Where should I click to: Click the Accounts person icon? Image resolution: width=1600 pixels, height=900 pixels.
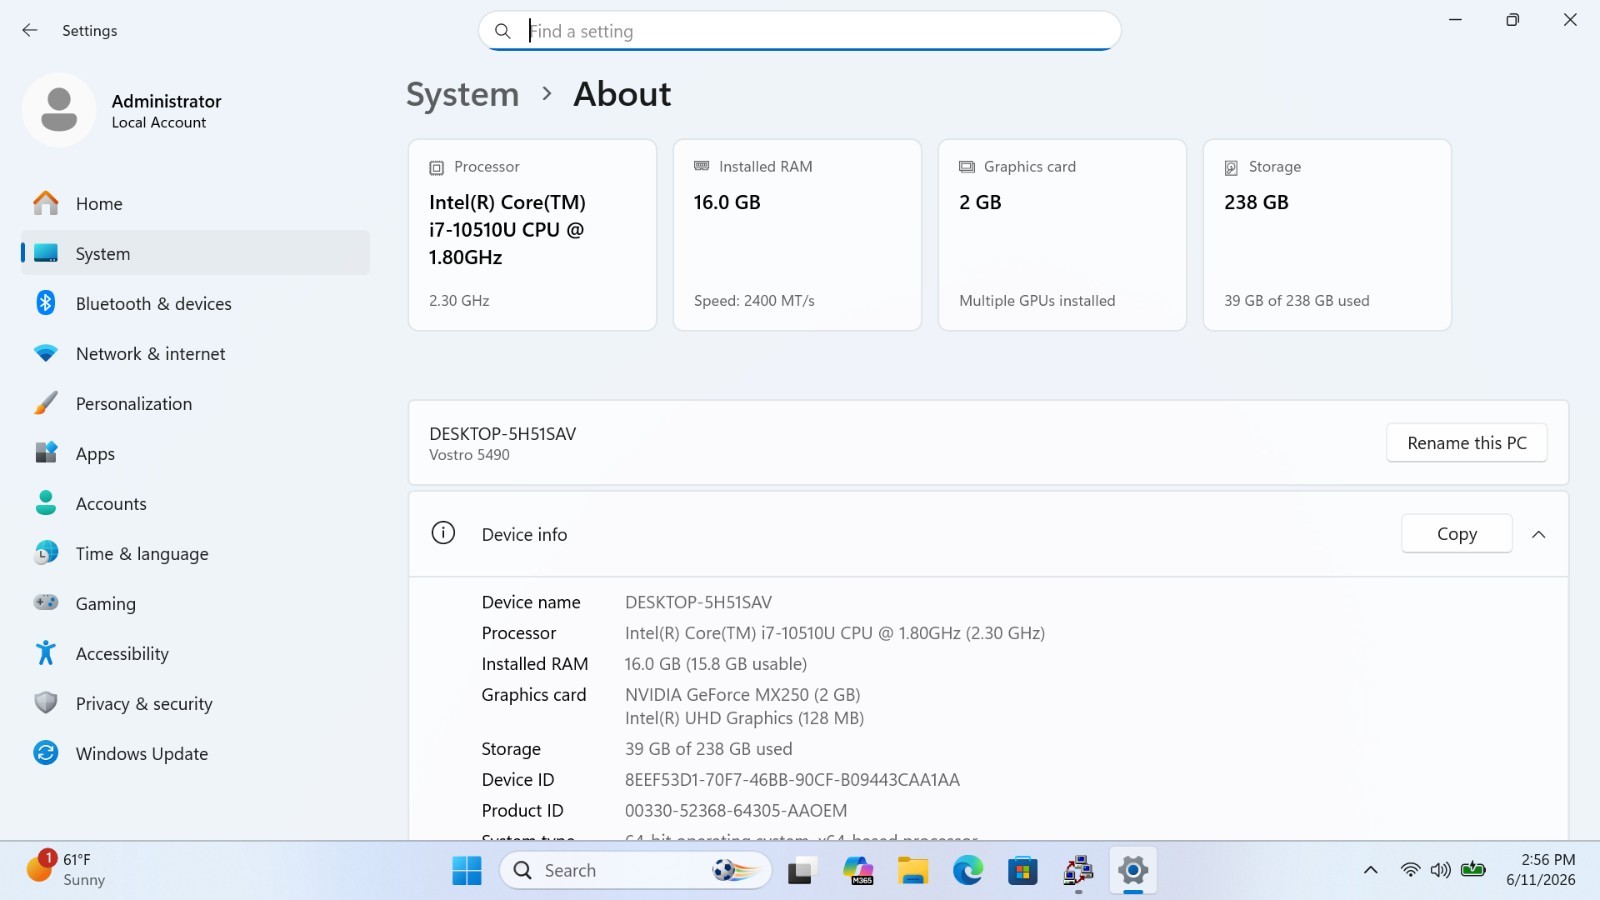coord(46,503)
